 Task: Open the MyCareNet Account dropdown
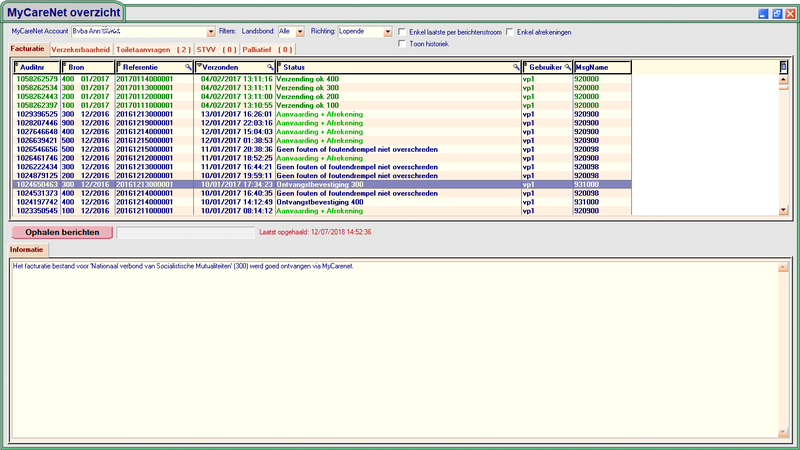pos(210,32)
